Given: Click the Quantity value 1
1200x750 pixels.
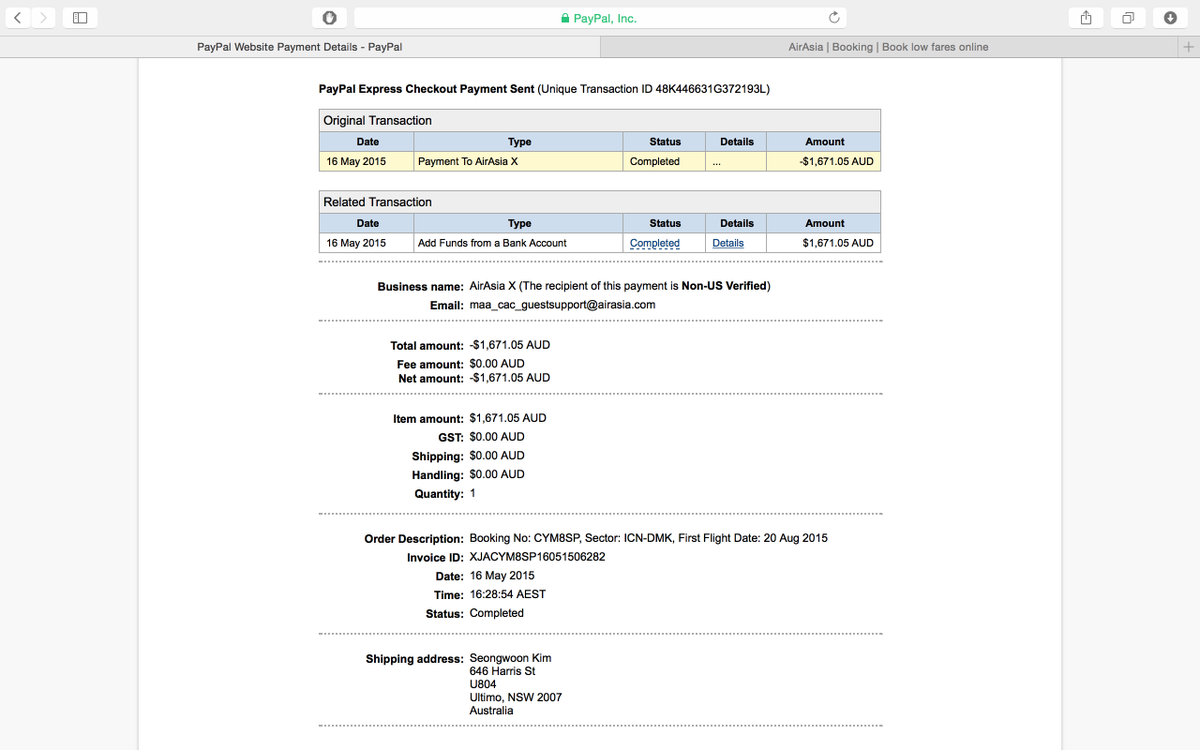Looking at the screenshot, I should coord(473,494).
